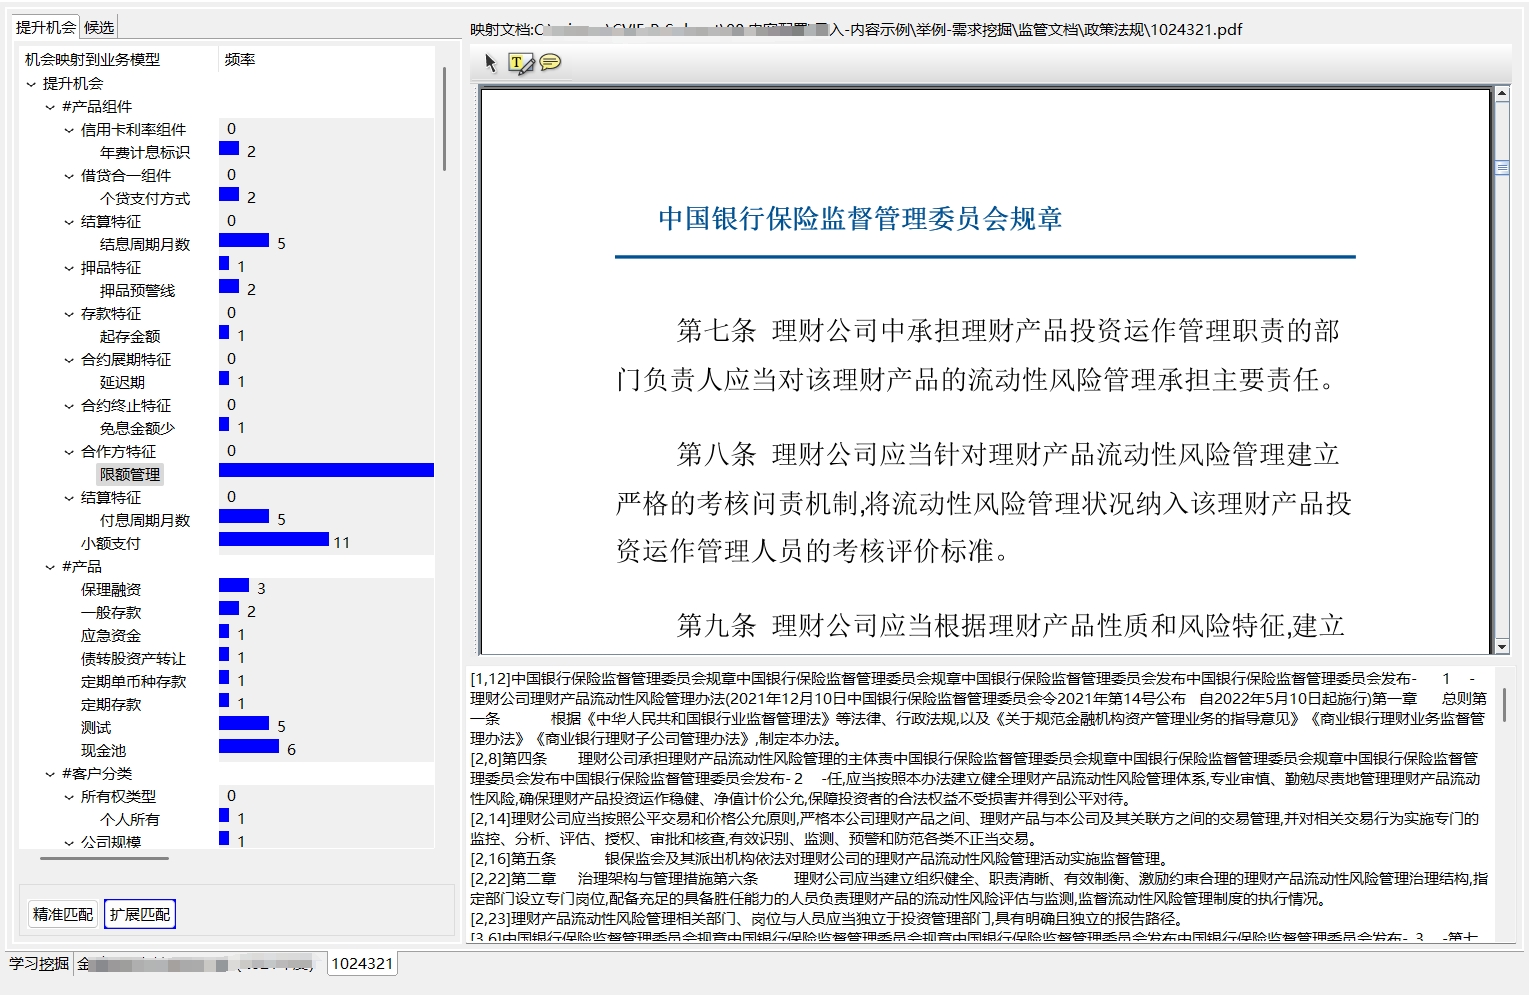Select the 现金池 tree item
The image size is (1529, 995).
(x=103, y=750)
